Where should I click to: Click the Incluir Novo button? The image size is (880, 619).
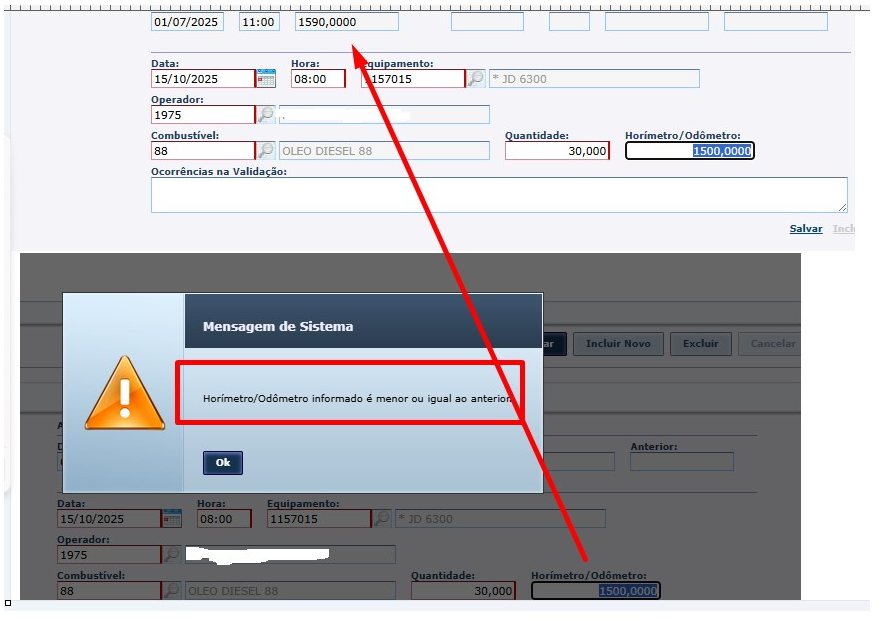coord(618,343)
